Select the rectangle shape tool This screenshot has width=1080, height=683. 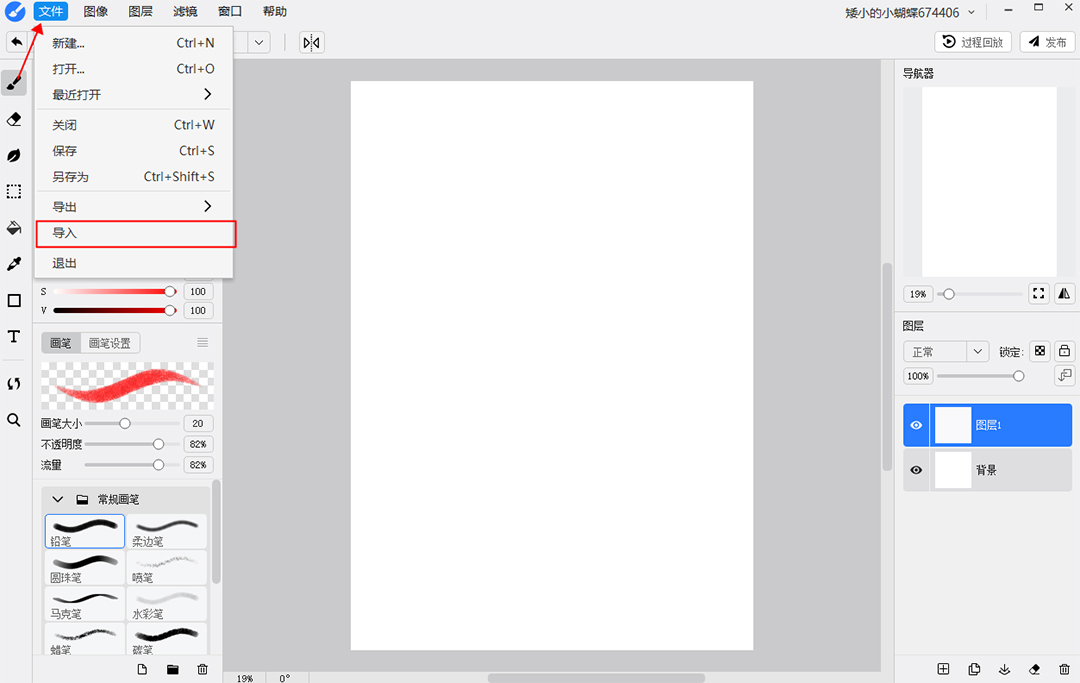click(x=14, y=300)
